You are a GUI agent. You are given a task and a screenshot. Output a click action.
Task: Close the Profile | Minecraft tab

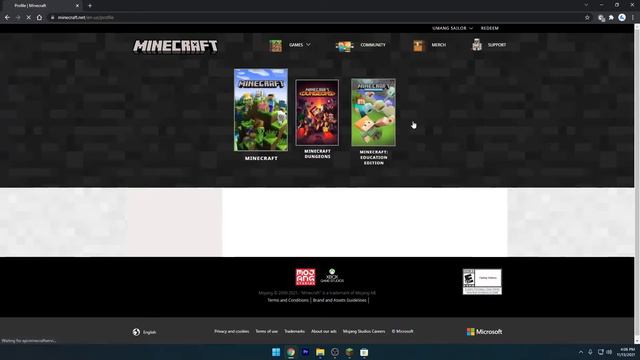77,6
